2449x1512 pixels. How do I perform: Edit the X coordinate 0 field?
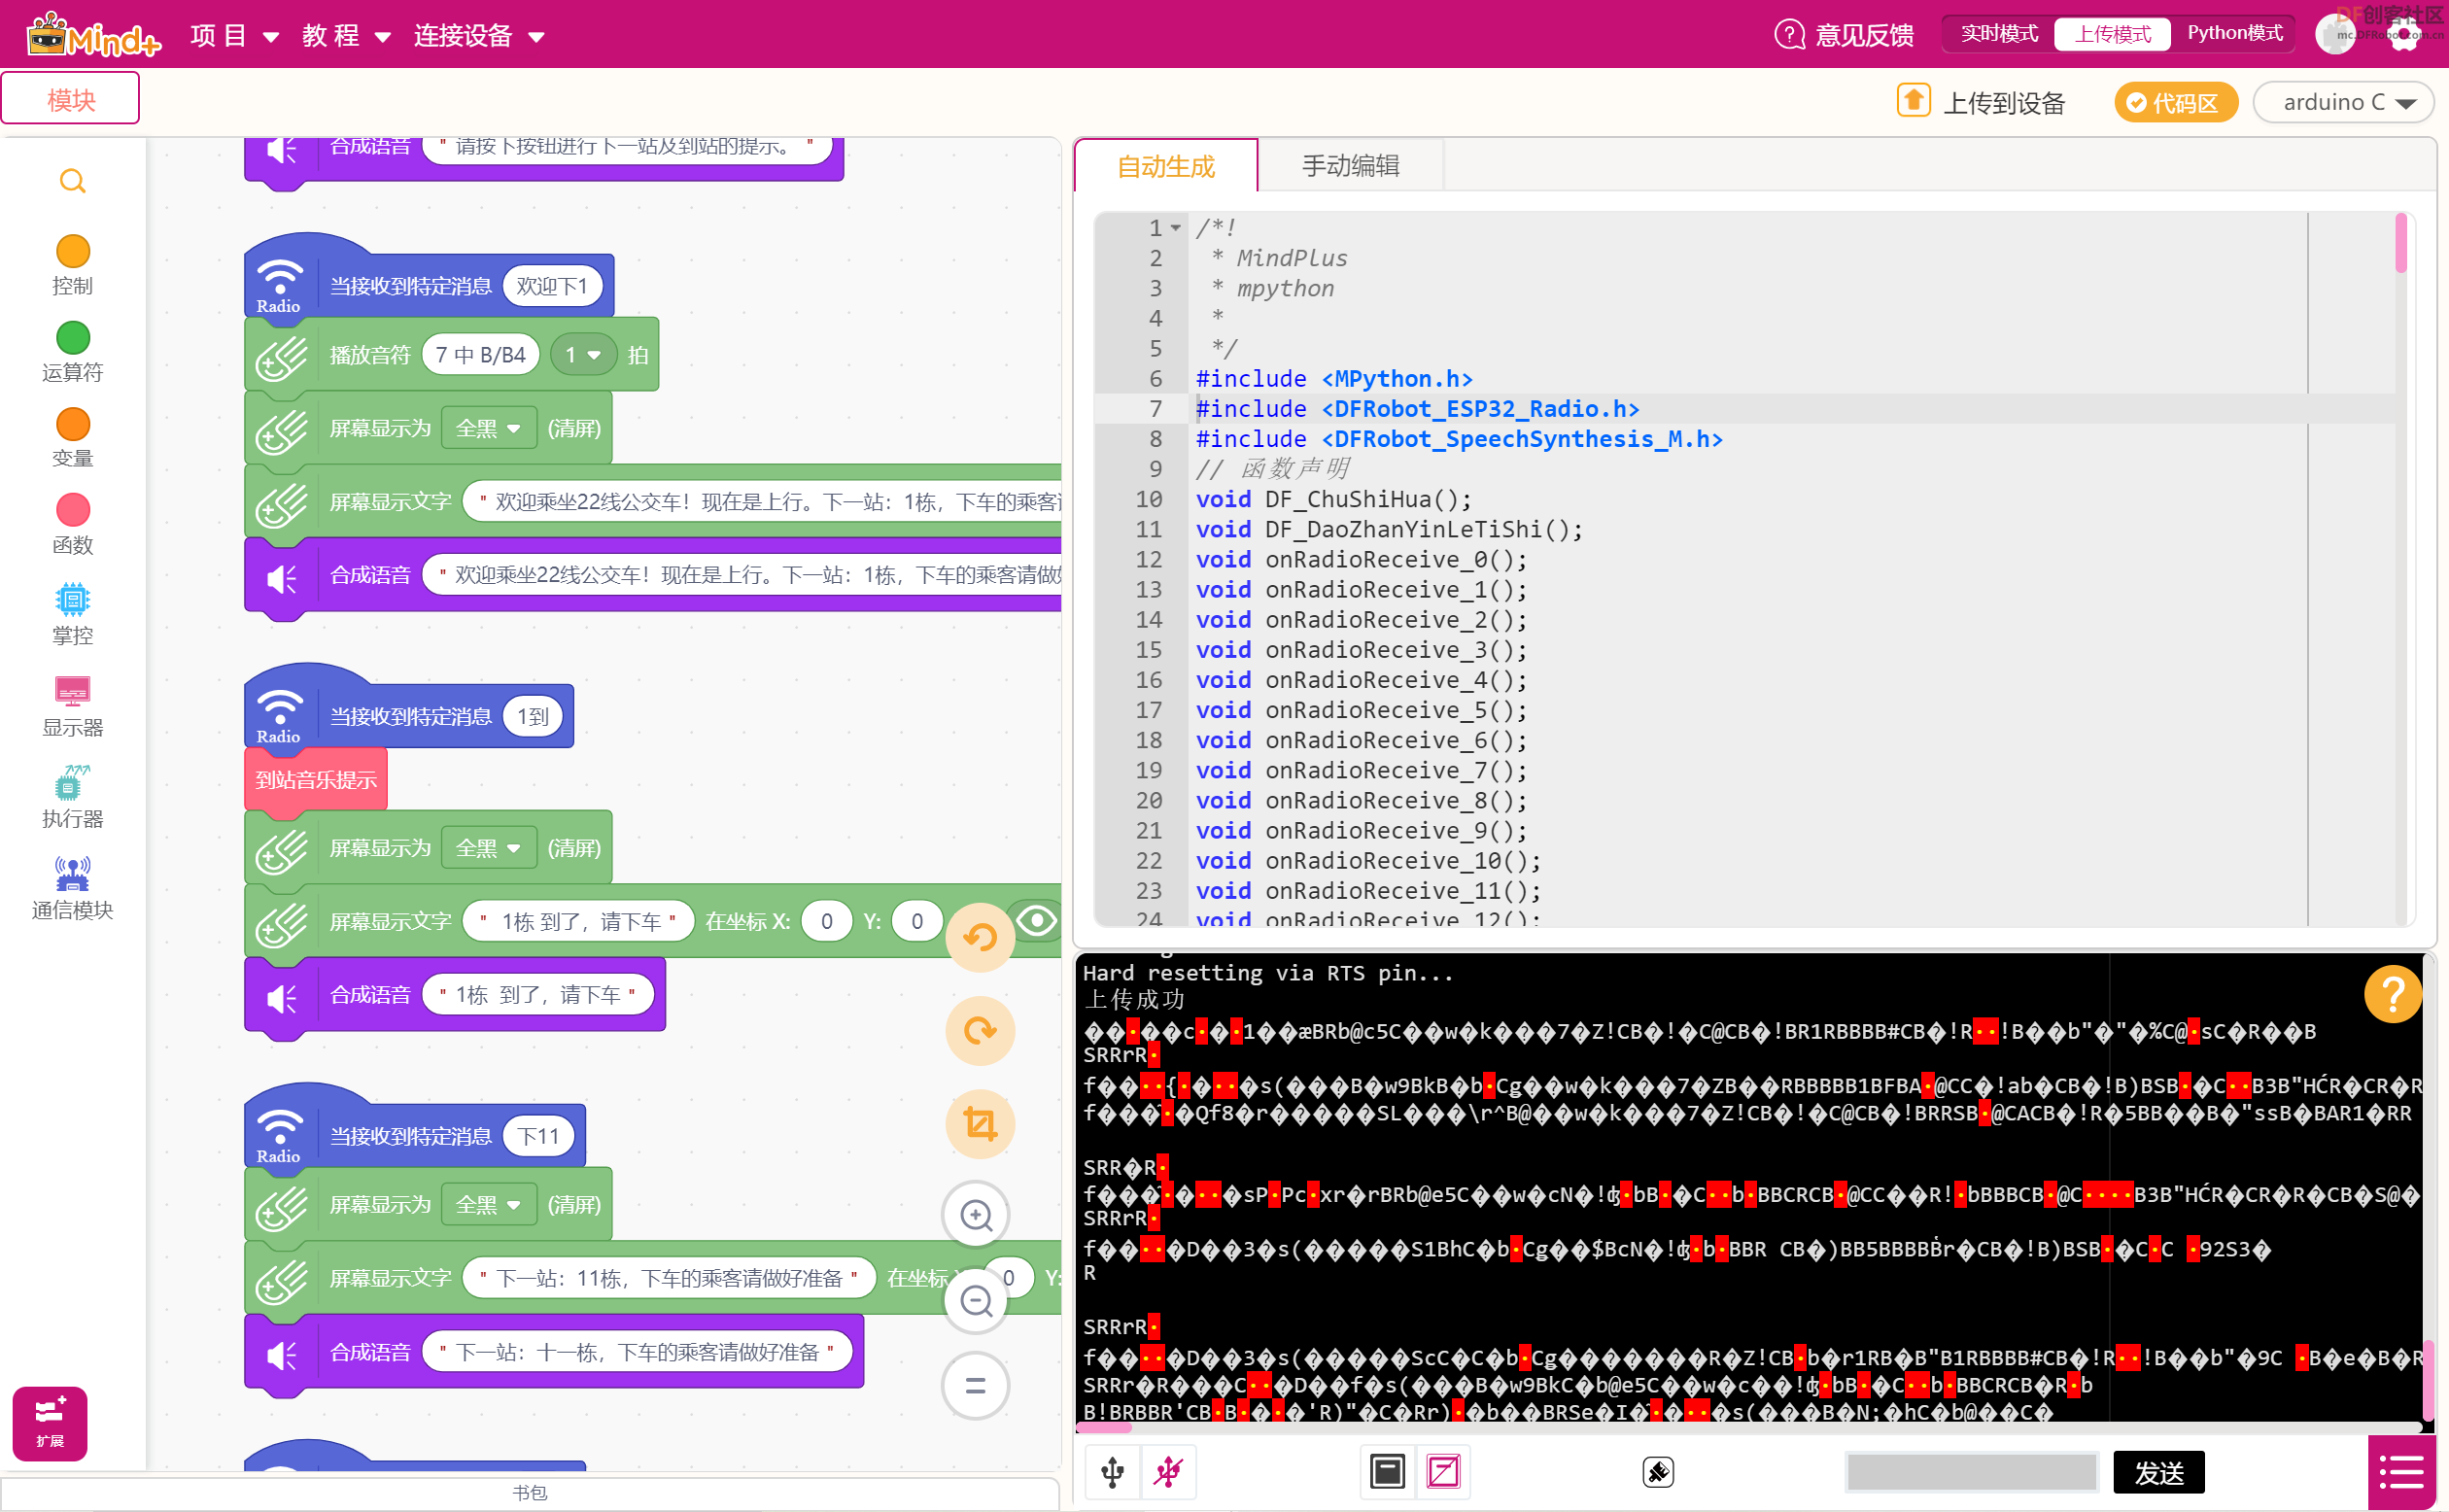pyautogui.click(x=826, y=921)
